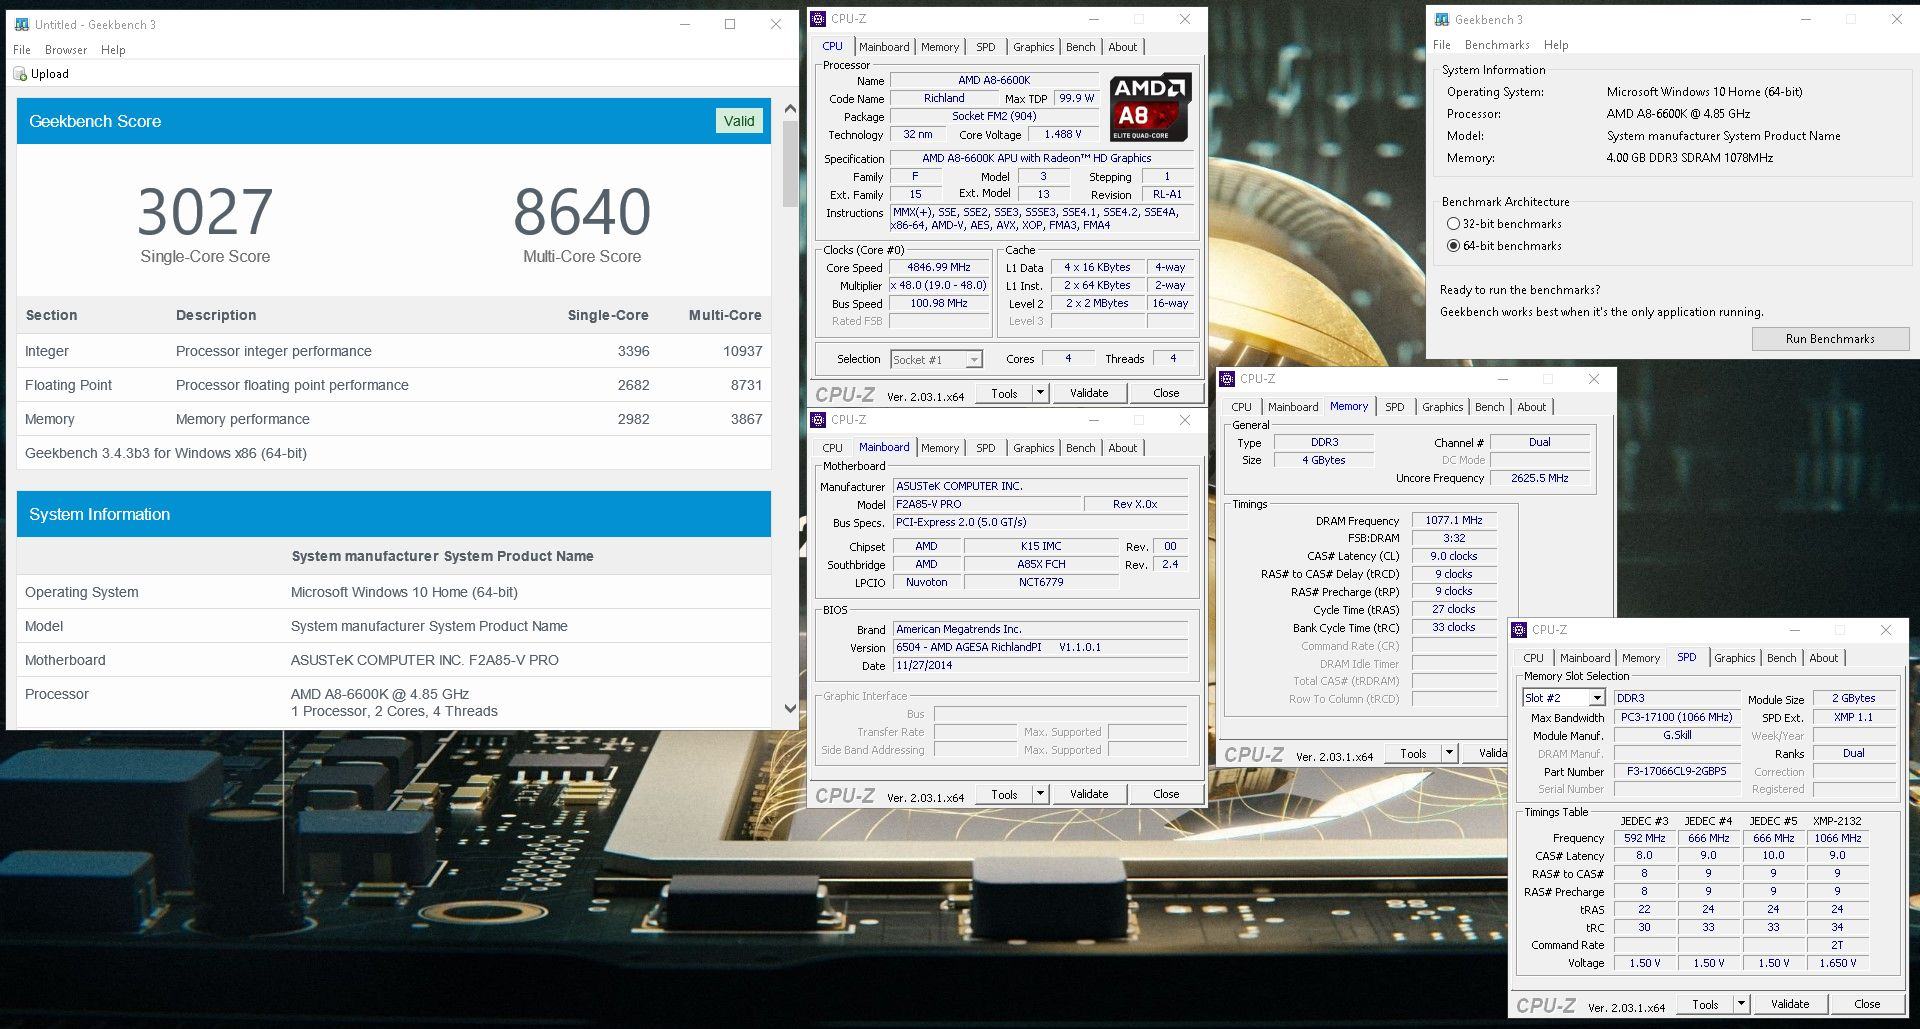
Task: Open the Tools dropdown arrow in Memory window
Action: 1449,753
